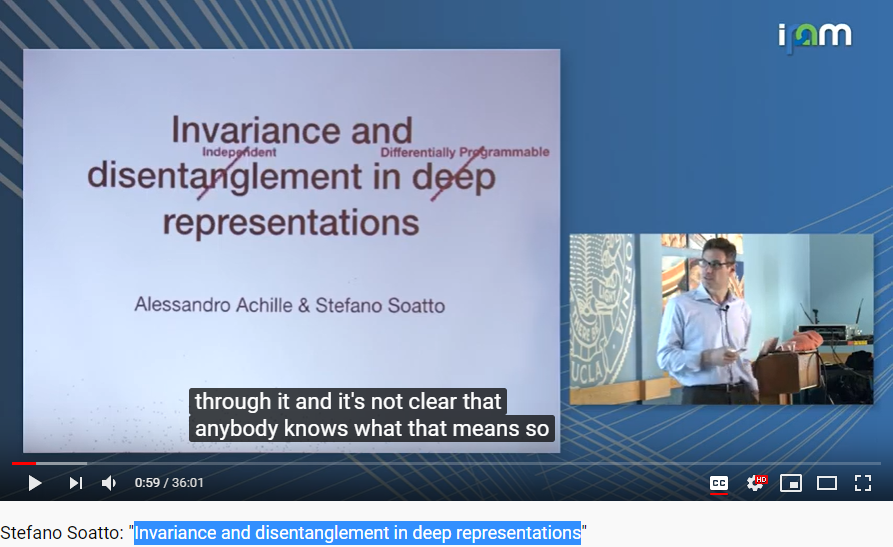Click the 'Stefano Soatto:' title prefix
This screenshot has width=893, height=547.
click(x=62, y=533)
